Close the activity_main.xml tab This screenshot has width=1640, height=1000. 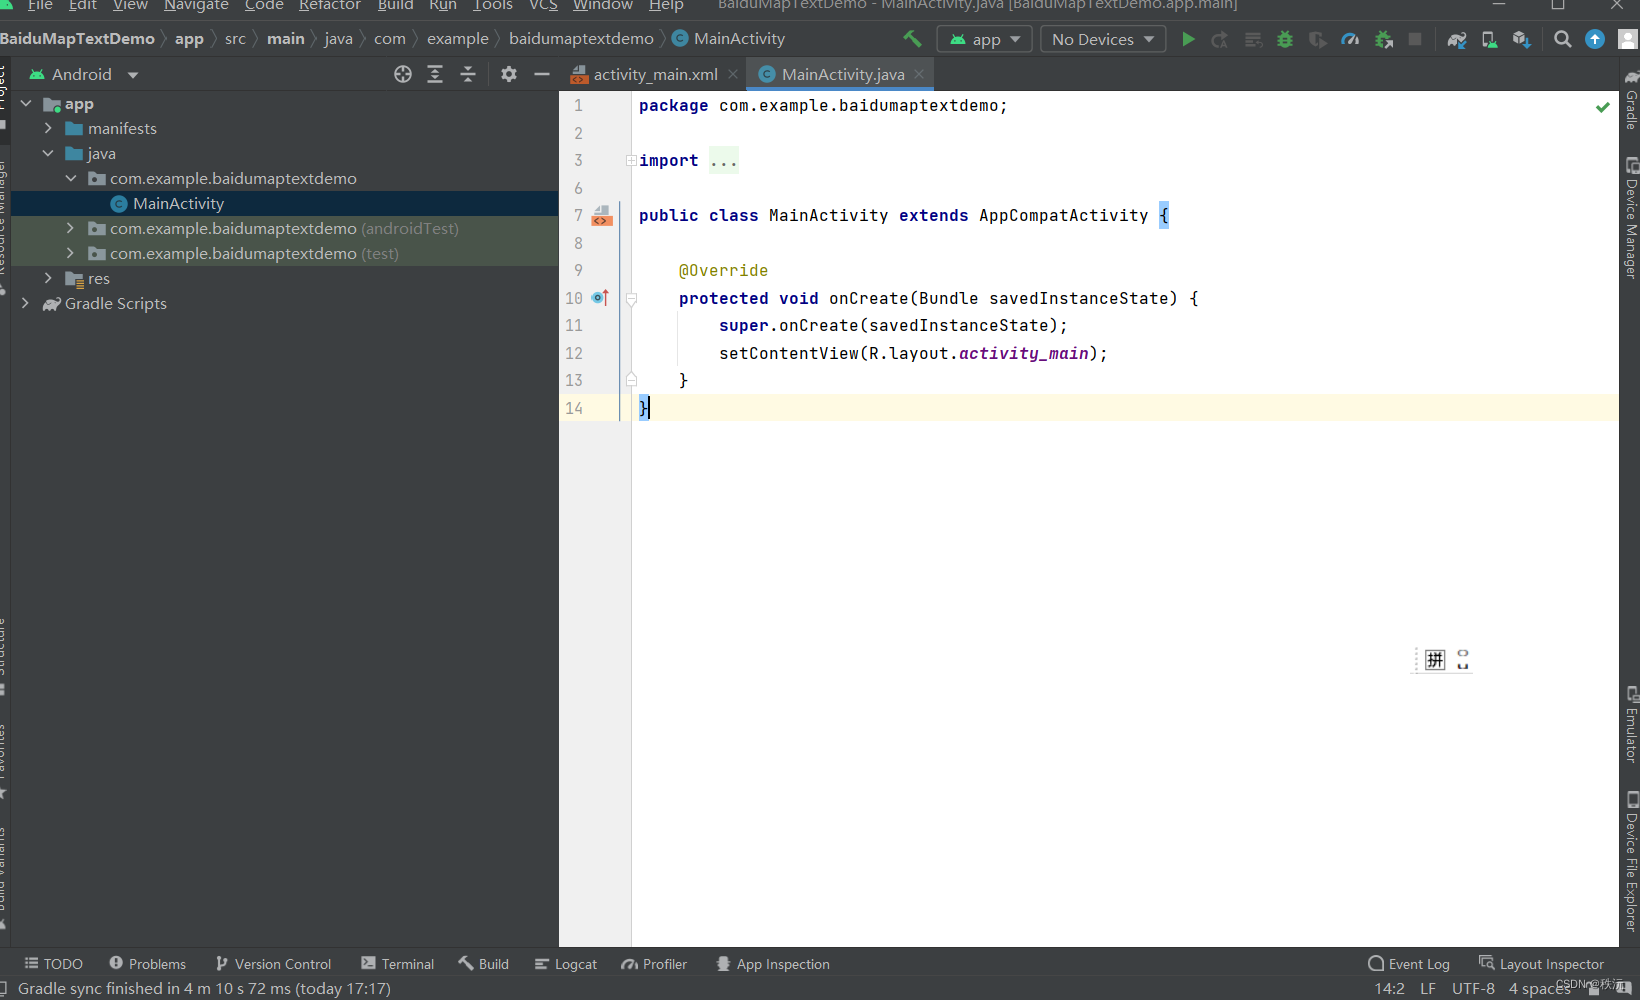coord(734,74)
